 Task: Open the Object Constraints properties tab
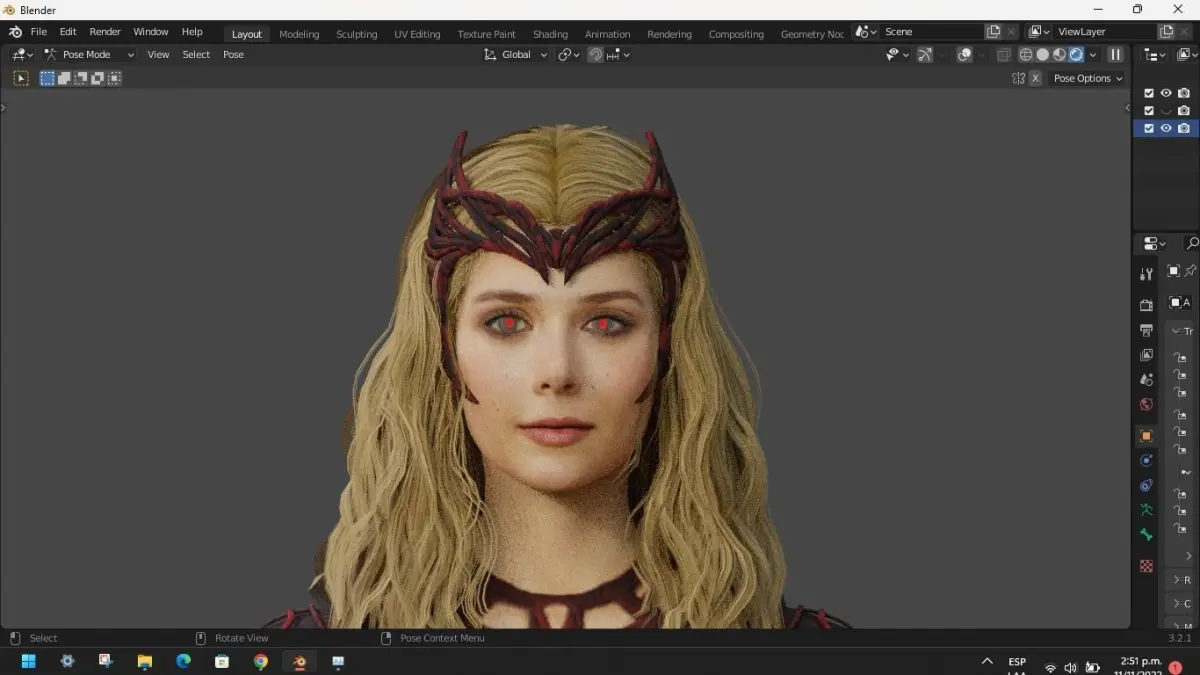1147,486
